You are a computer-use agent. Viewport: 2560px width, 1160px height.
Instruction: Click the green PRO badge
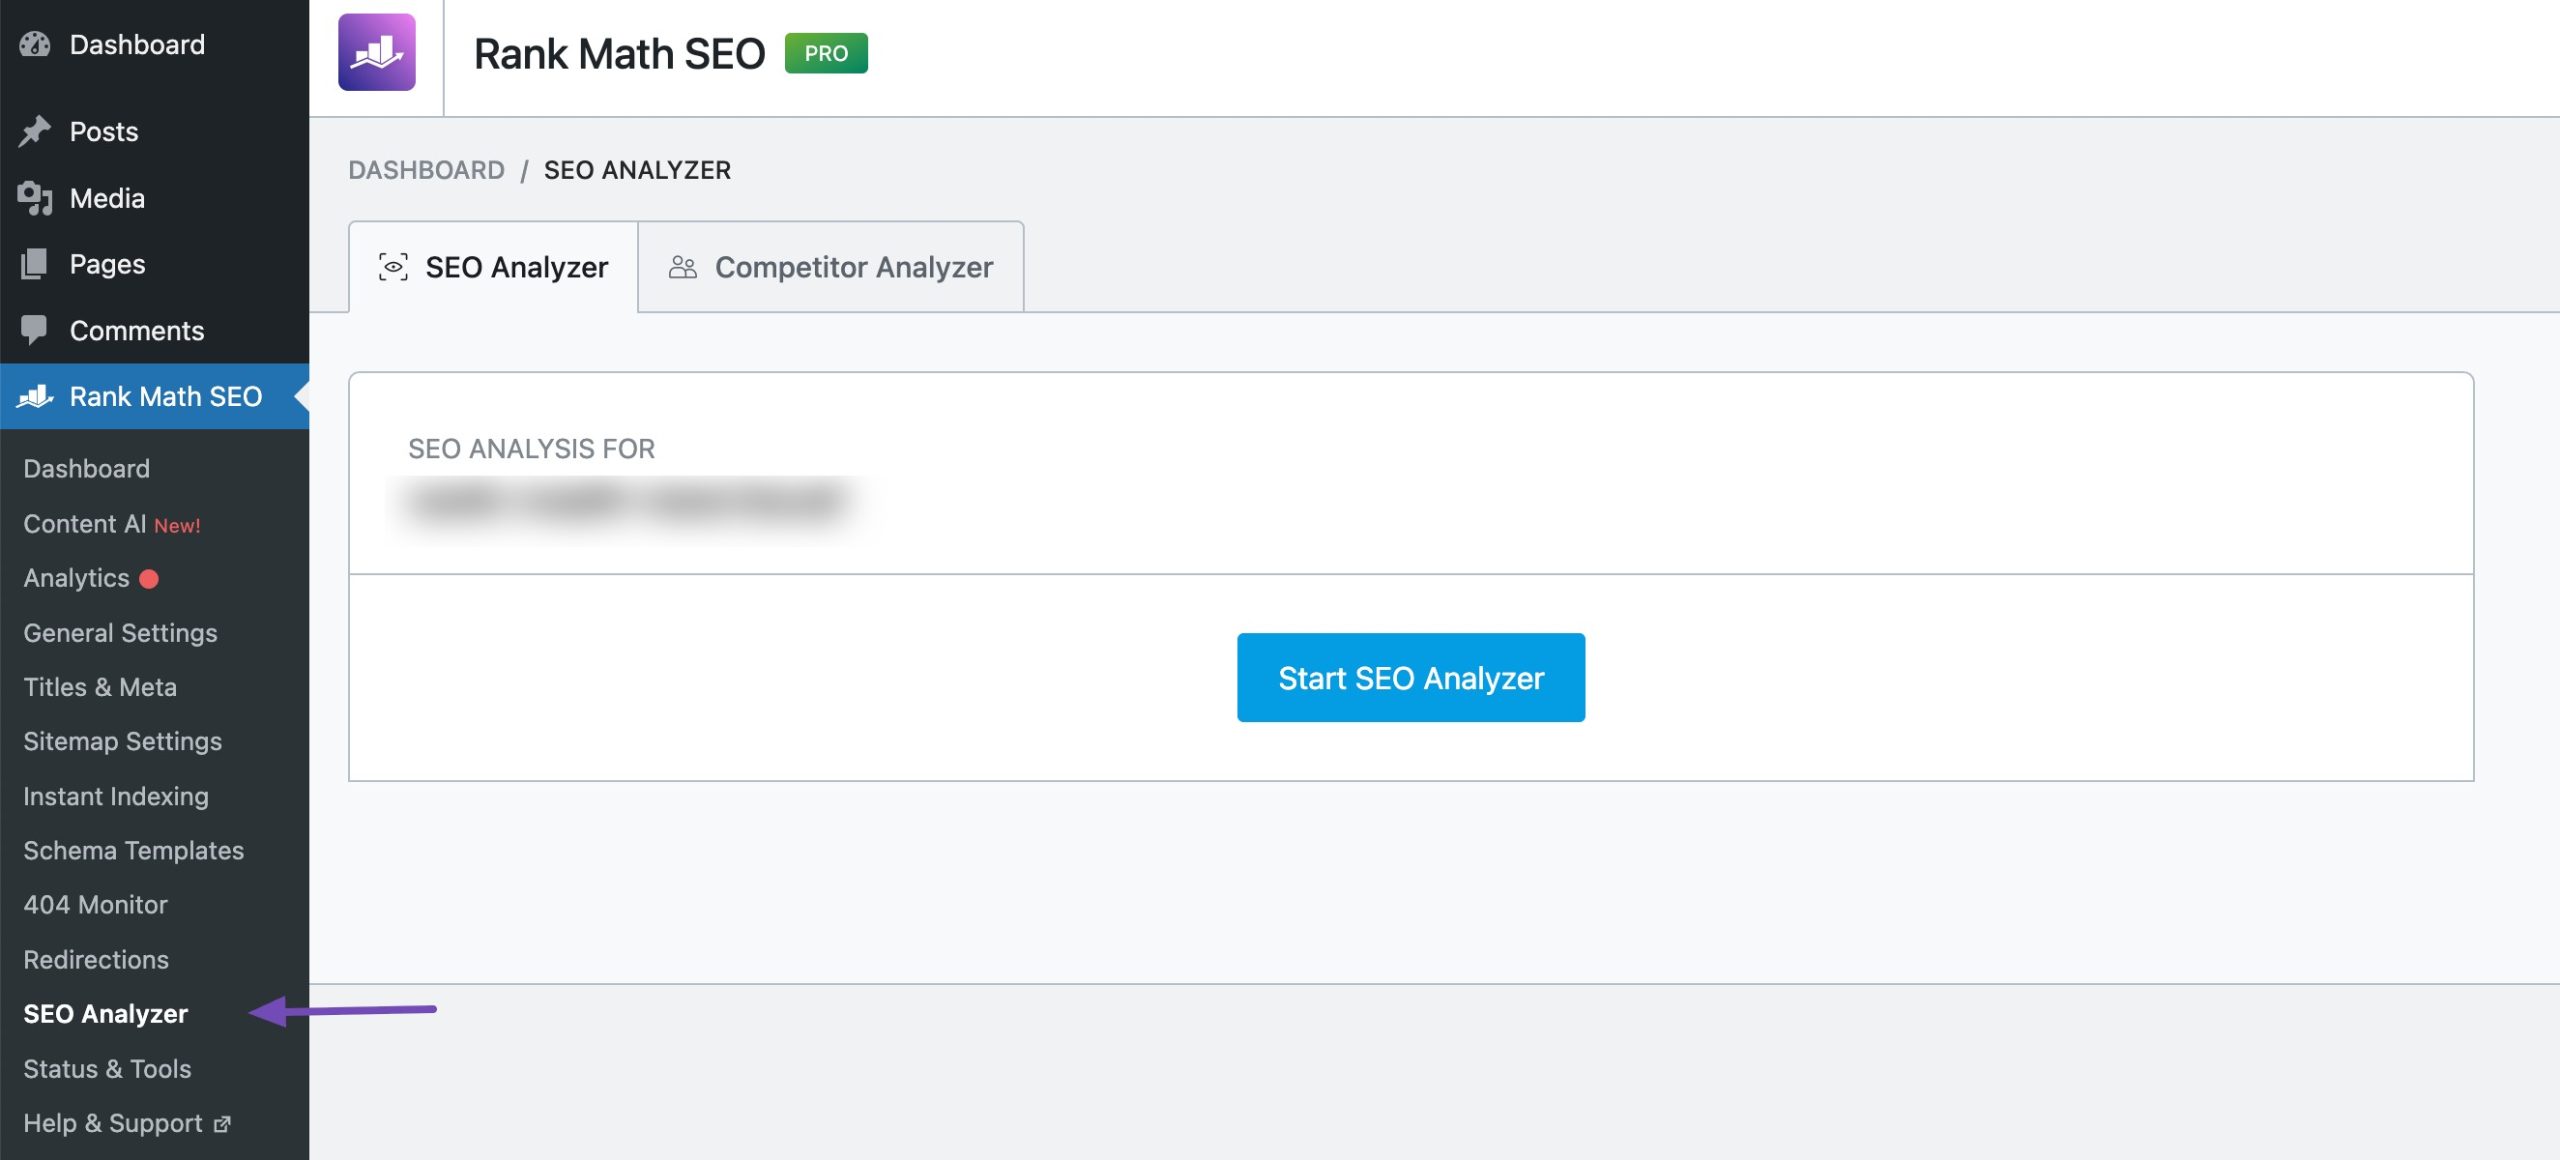826,53
